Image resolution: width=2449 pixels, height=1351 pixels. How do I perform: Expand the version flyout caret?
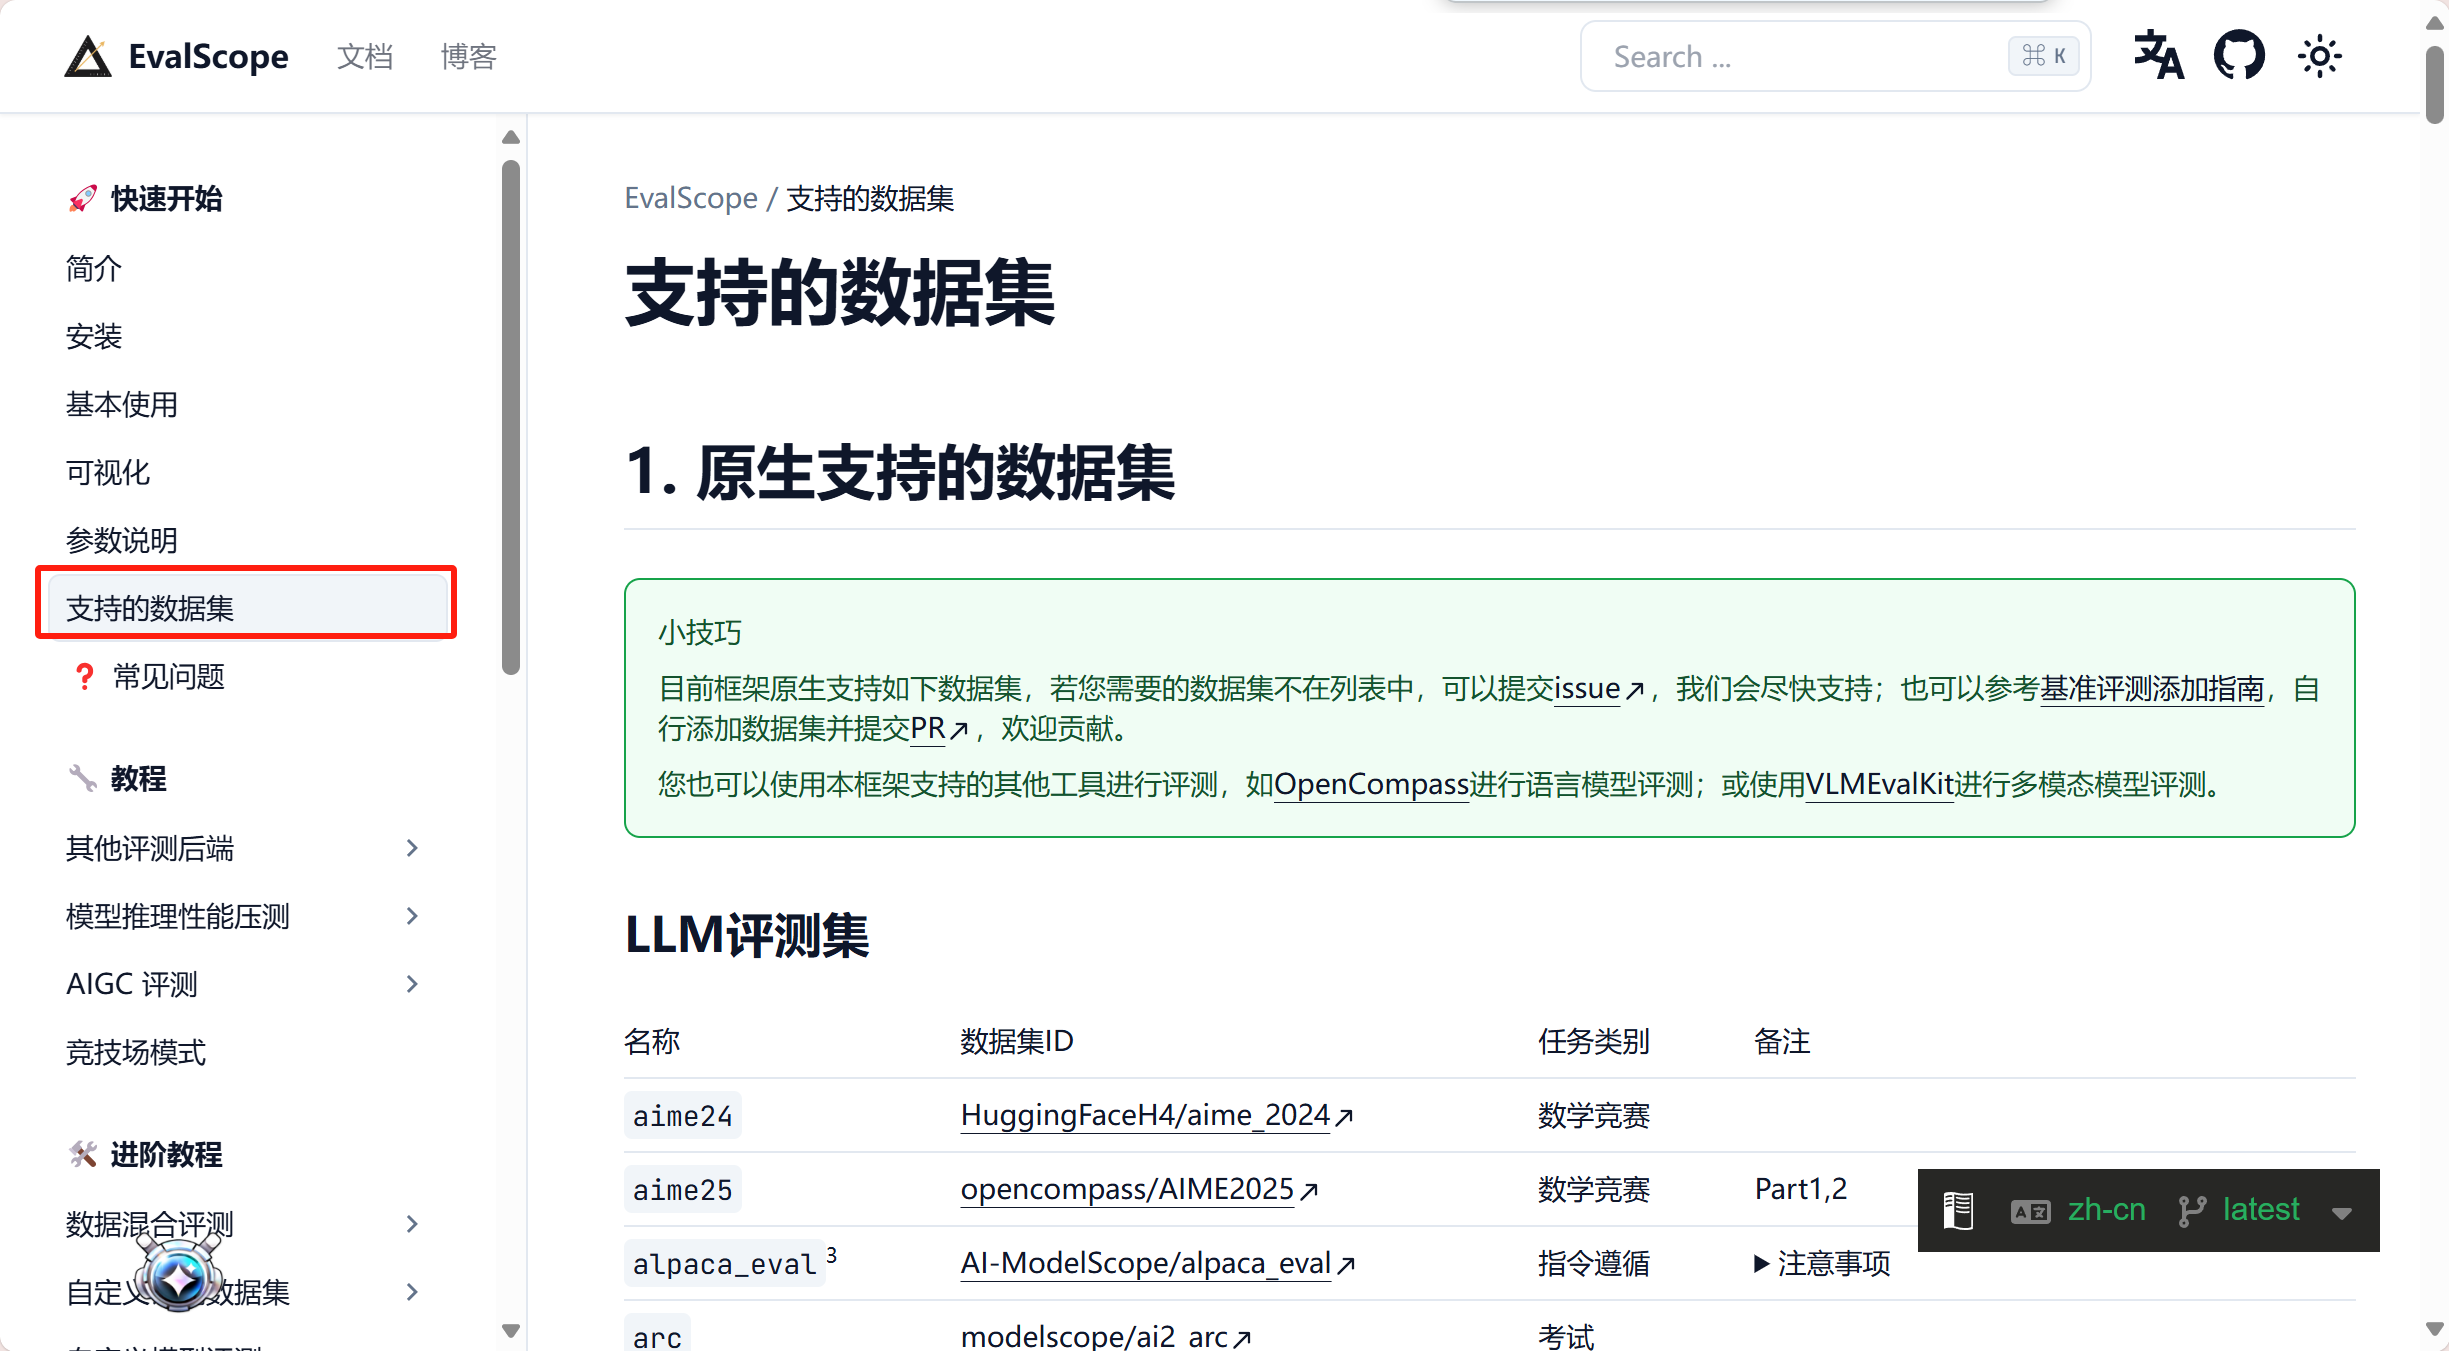click(x=2341, y=1213)
